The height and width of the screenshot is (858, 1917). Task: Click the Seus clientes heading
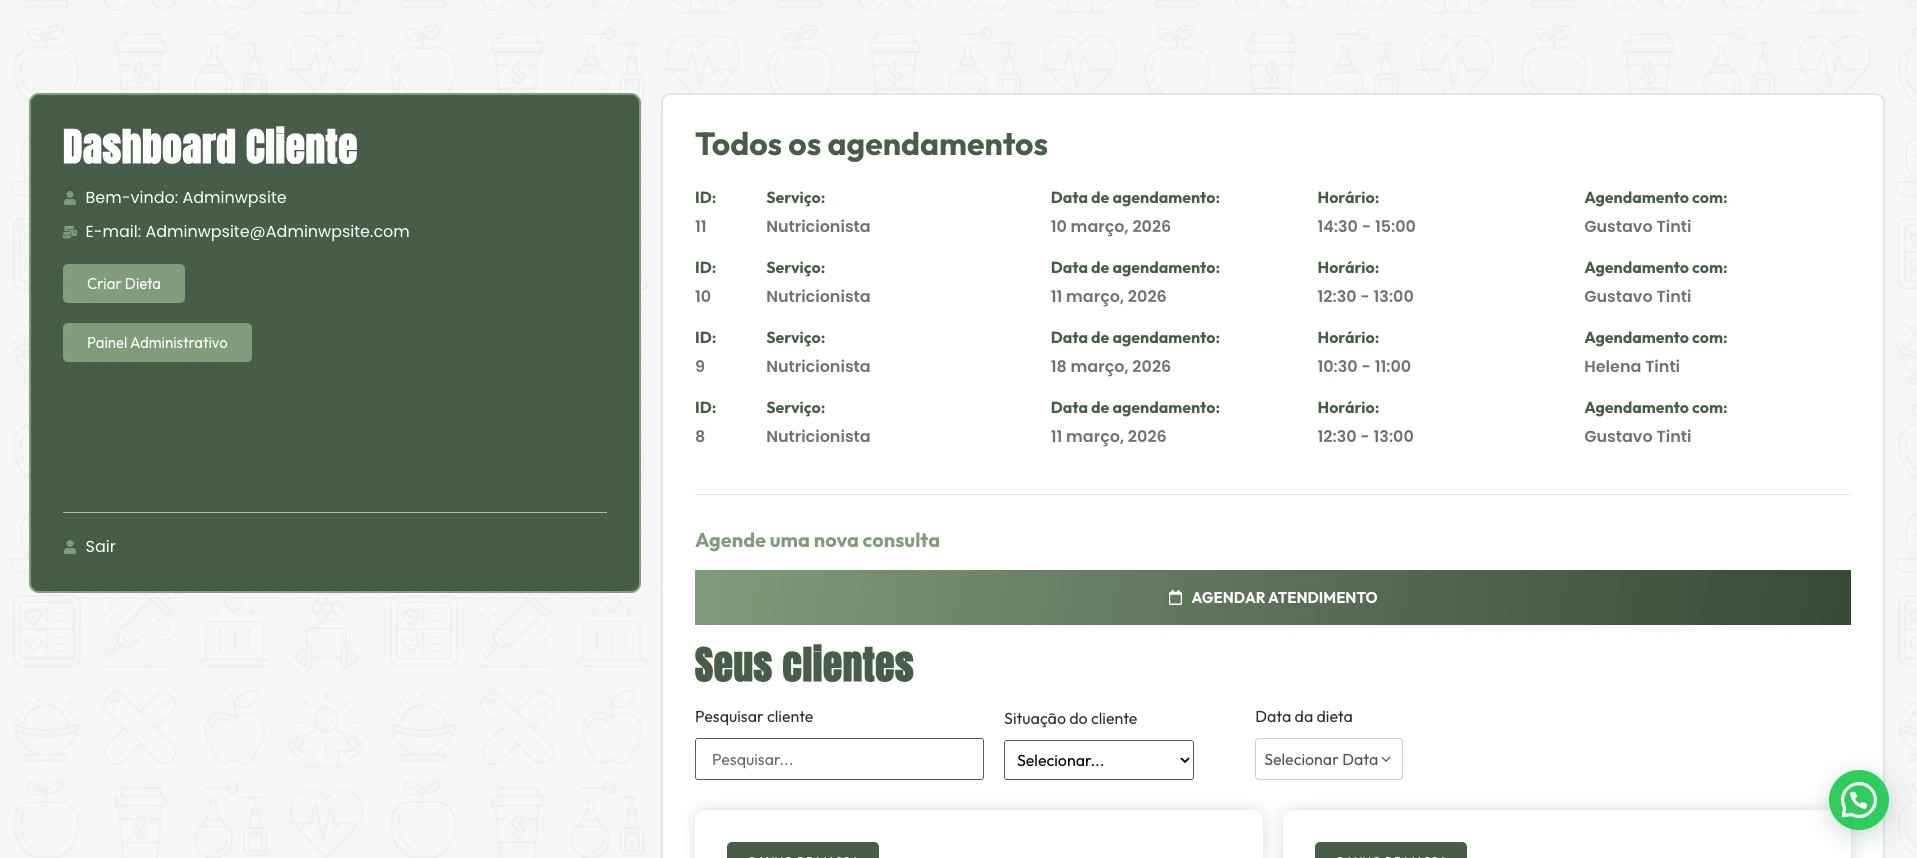(804, 665)
